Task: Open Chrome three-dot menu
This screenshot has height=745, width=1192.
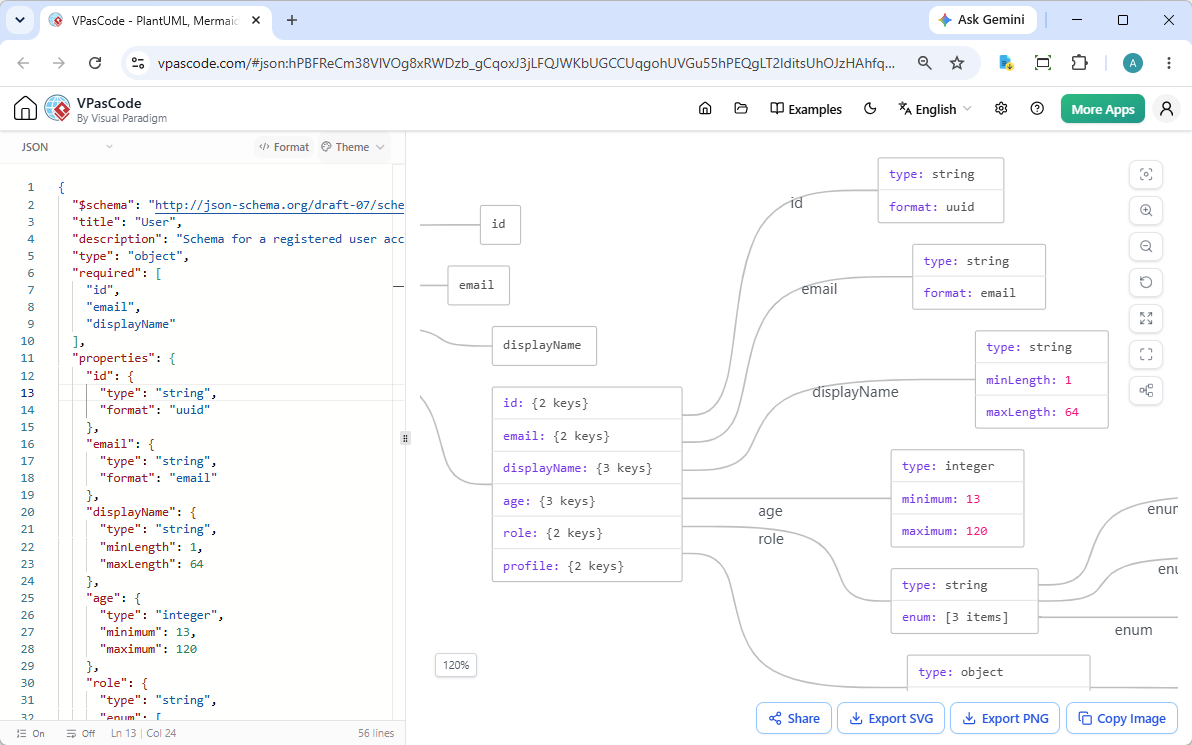Action: pos(1169,63)
